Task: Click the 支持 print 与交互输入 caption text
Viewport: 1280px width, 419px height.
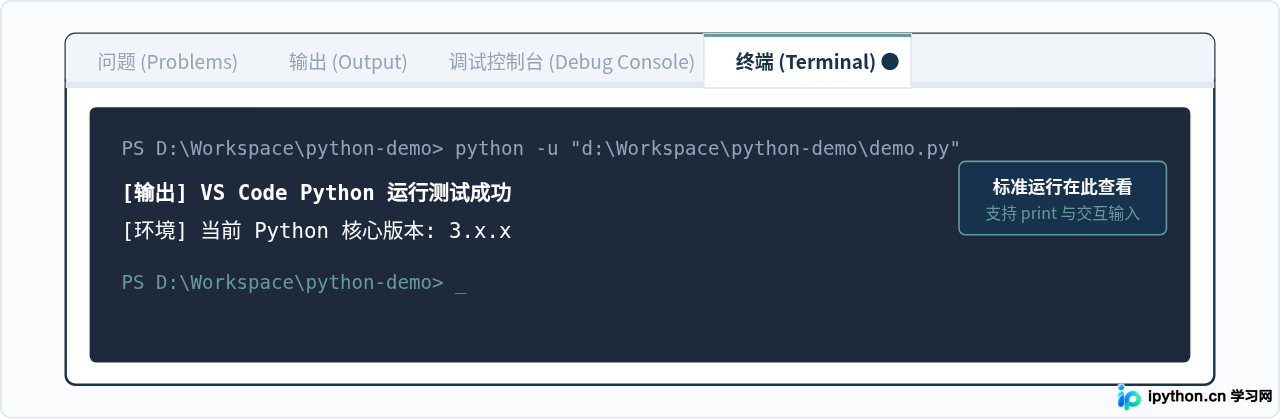Action: click(1062, 213)
